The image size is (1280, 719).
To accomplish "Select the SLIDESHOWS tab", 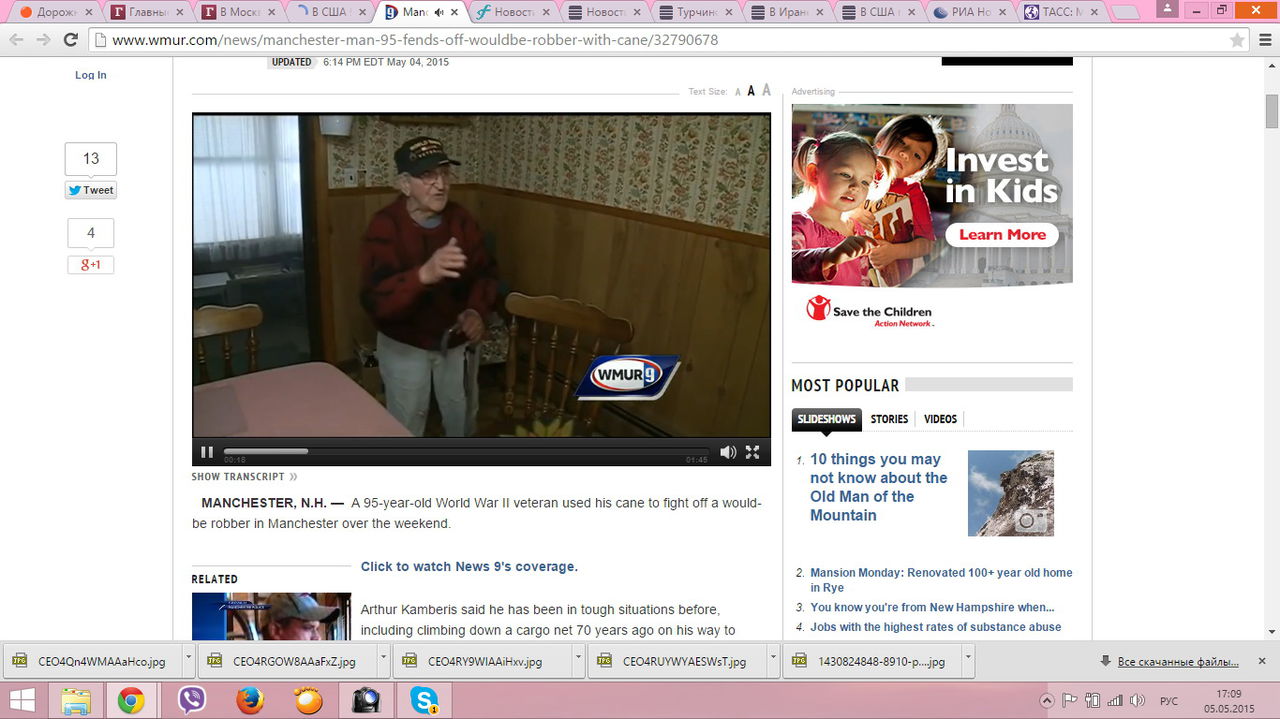I will point(826,419).
